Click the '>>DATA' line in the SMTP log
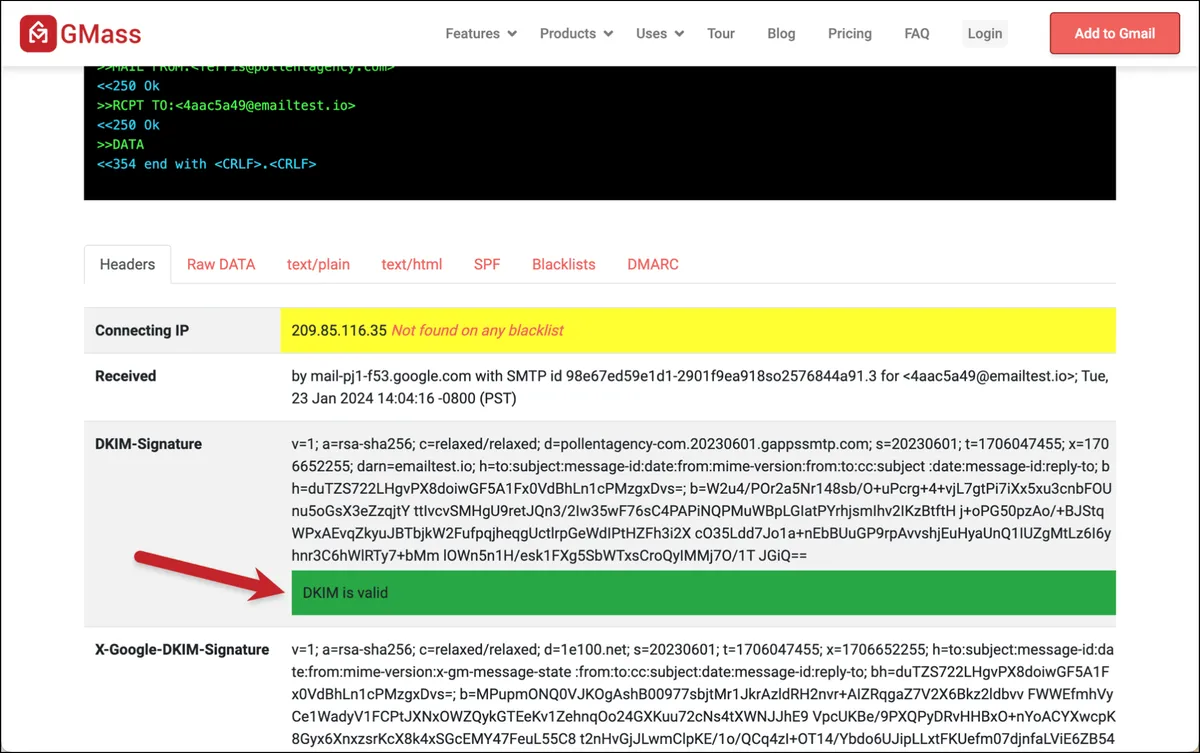The image size is (1200, 753). [120, 144]
